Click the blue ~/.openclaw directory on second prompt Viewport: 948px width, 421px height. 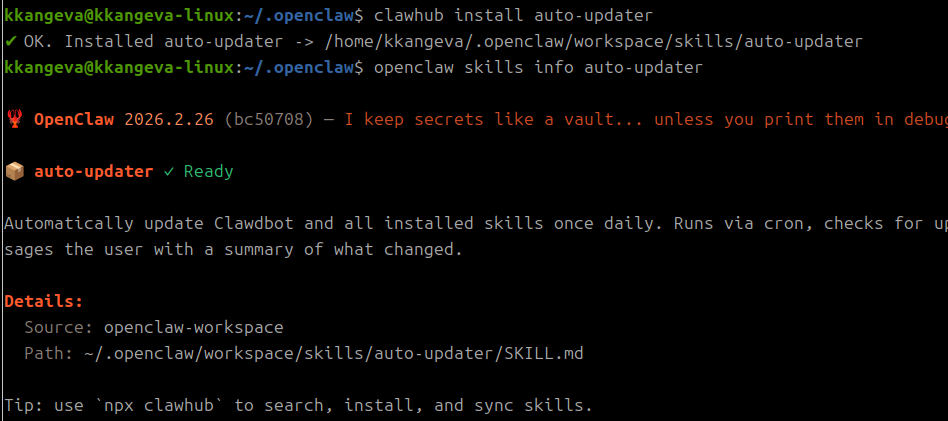point(299,68)
